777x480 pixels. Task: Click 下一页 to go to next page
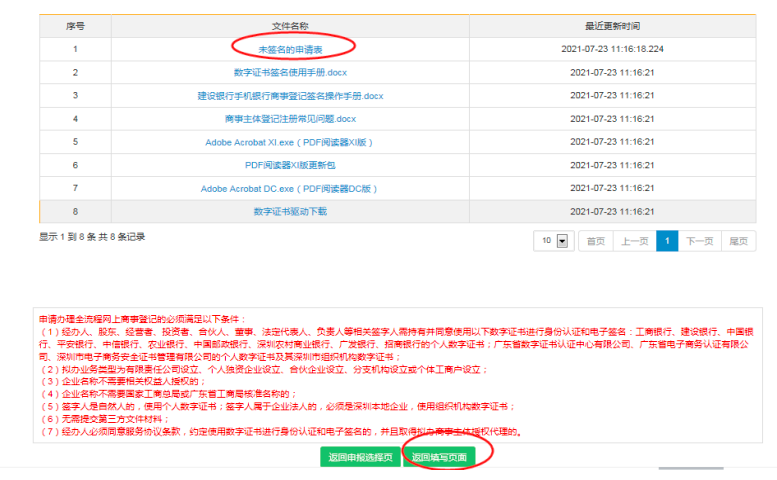coord(699,241)
